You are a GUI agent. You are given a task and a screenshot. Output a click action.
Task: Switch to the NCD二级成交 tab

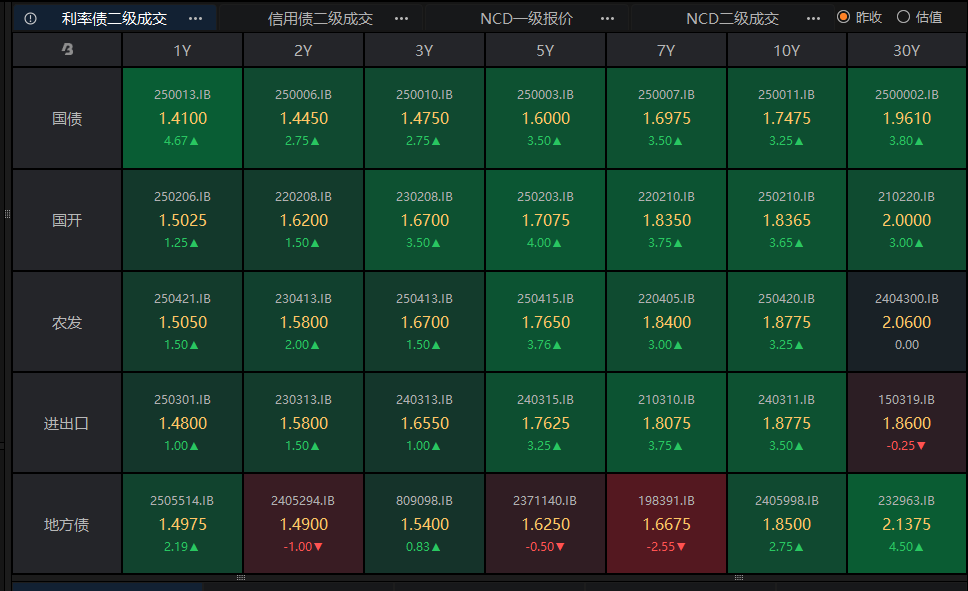click(x=732, y=18)
